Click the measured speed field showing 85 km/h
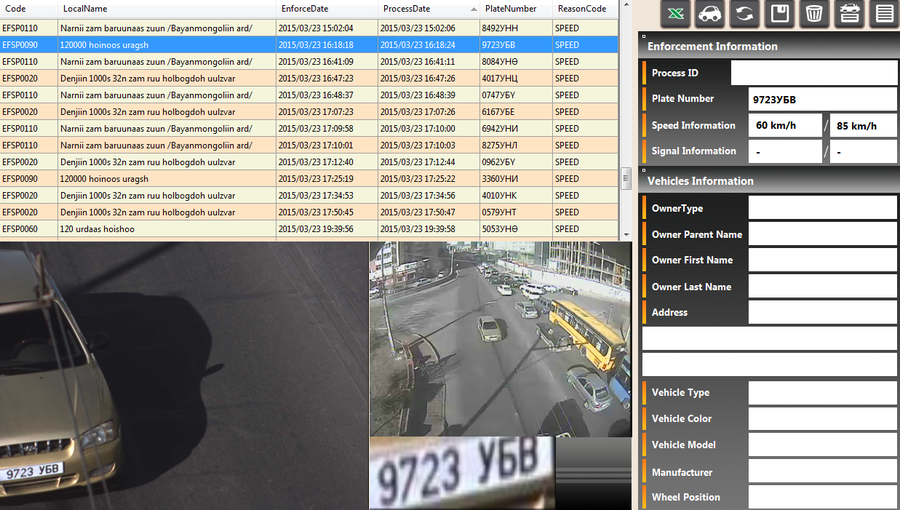This screenshot has height=510, width=900. coord(863,125)
